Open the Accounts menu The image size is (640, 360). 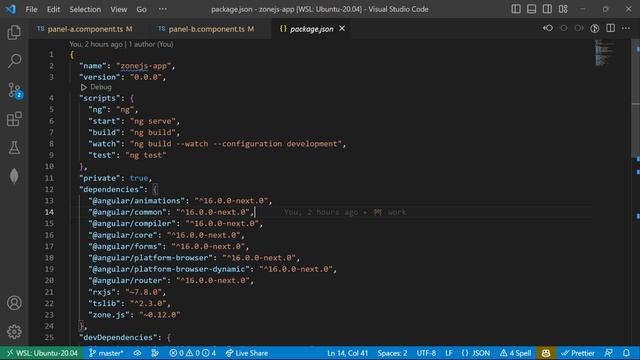pos(14,303)
